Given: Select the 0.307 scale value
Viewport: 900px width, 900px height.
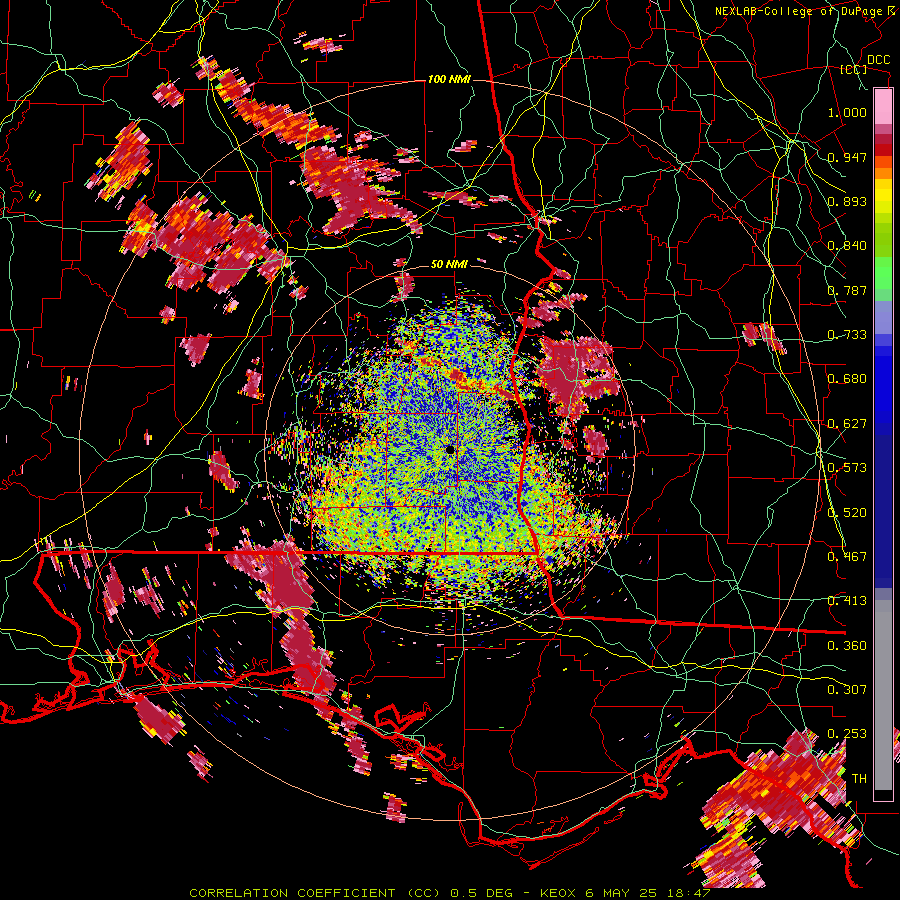Looking at the screenshot, I should coord(847,689).
